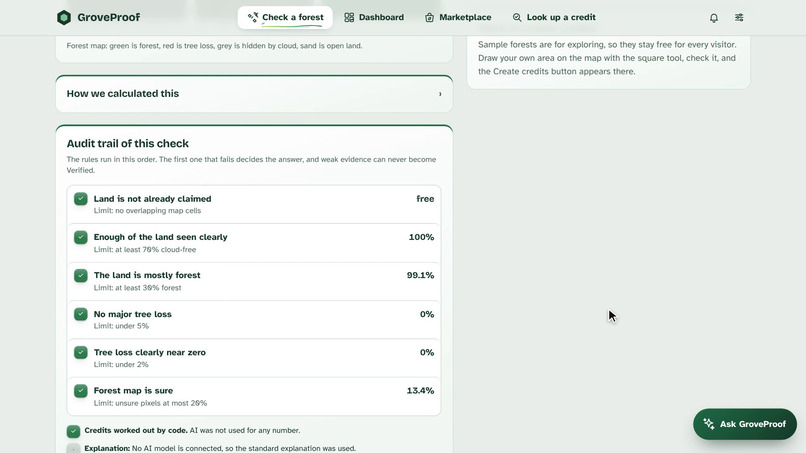Click the chevron beside How we calculated this

pos(440,94)
